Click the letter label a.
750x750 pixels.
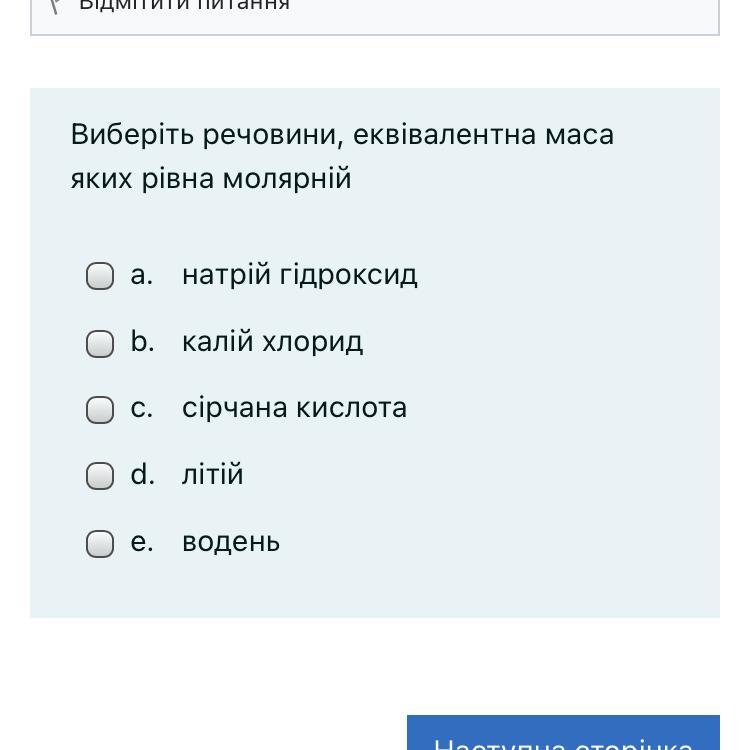point(141,275)
